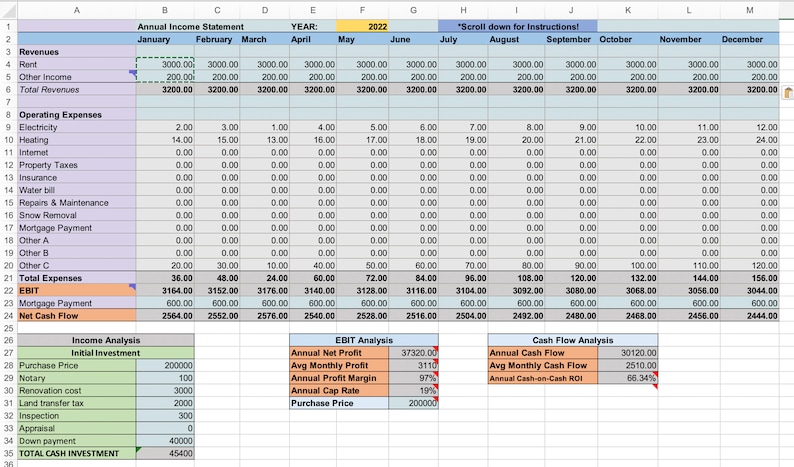Click the Annual Net Profit value 37320.00
Image resolution: width=794 pixels, height=467 pixels.
point(414,353)
